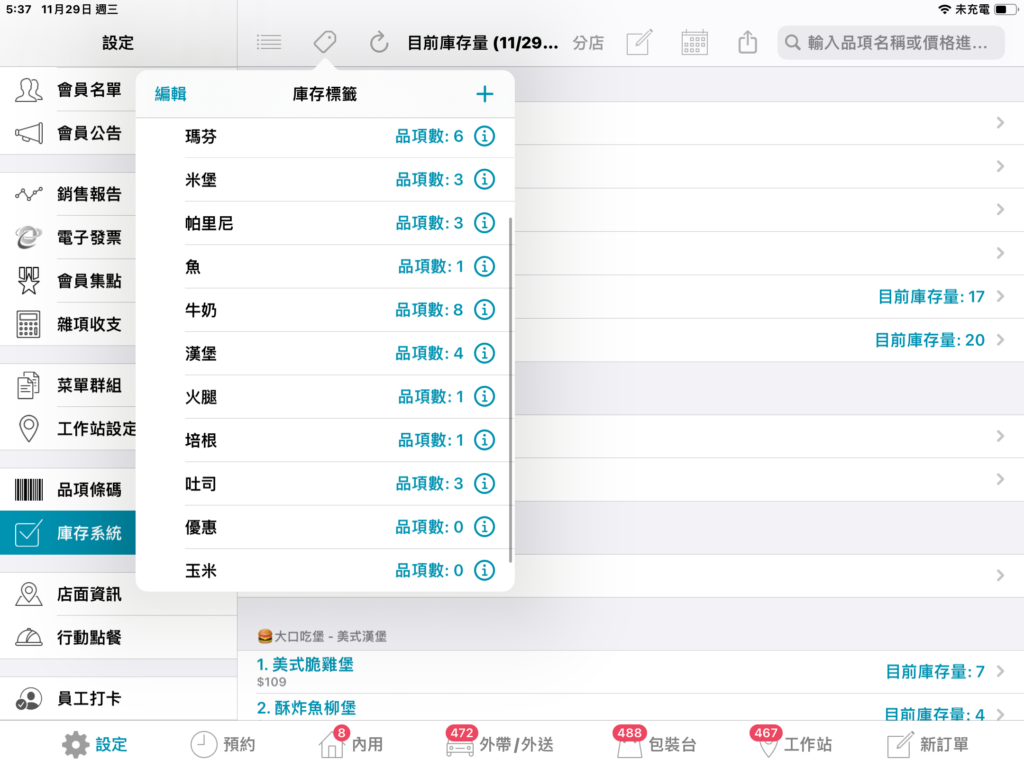This screenshot has height=768, width=1024.
Task: Show info for 優惠 tag
Action: pyautogui.click(x=484, y=527)
